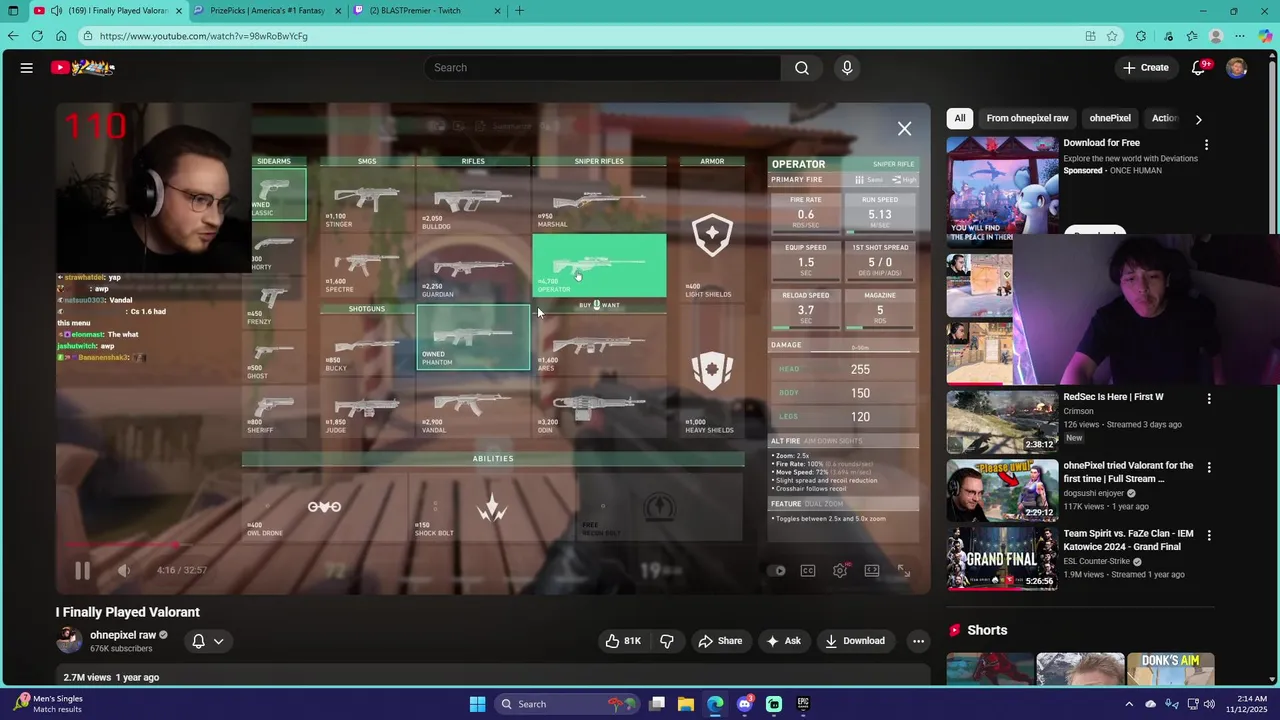Go to the YouTube home logo
Viewport: 1280px width, 720px height.
click(84, 68)
